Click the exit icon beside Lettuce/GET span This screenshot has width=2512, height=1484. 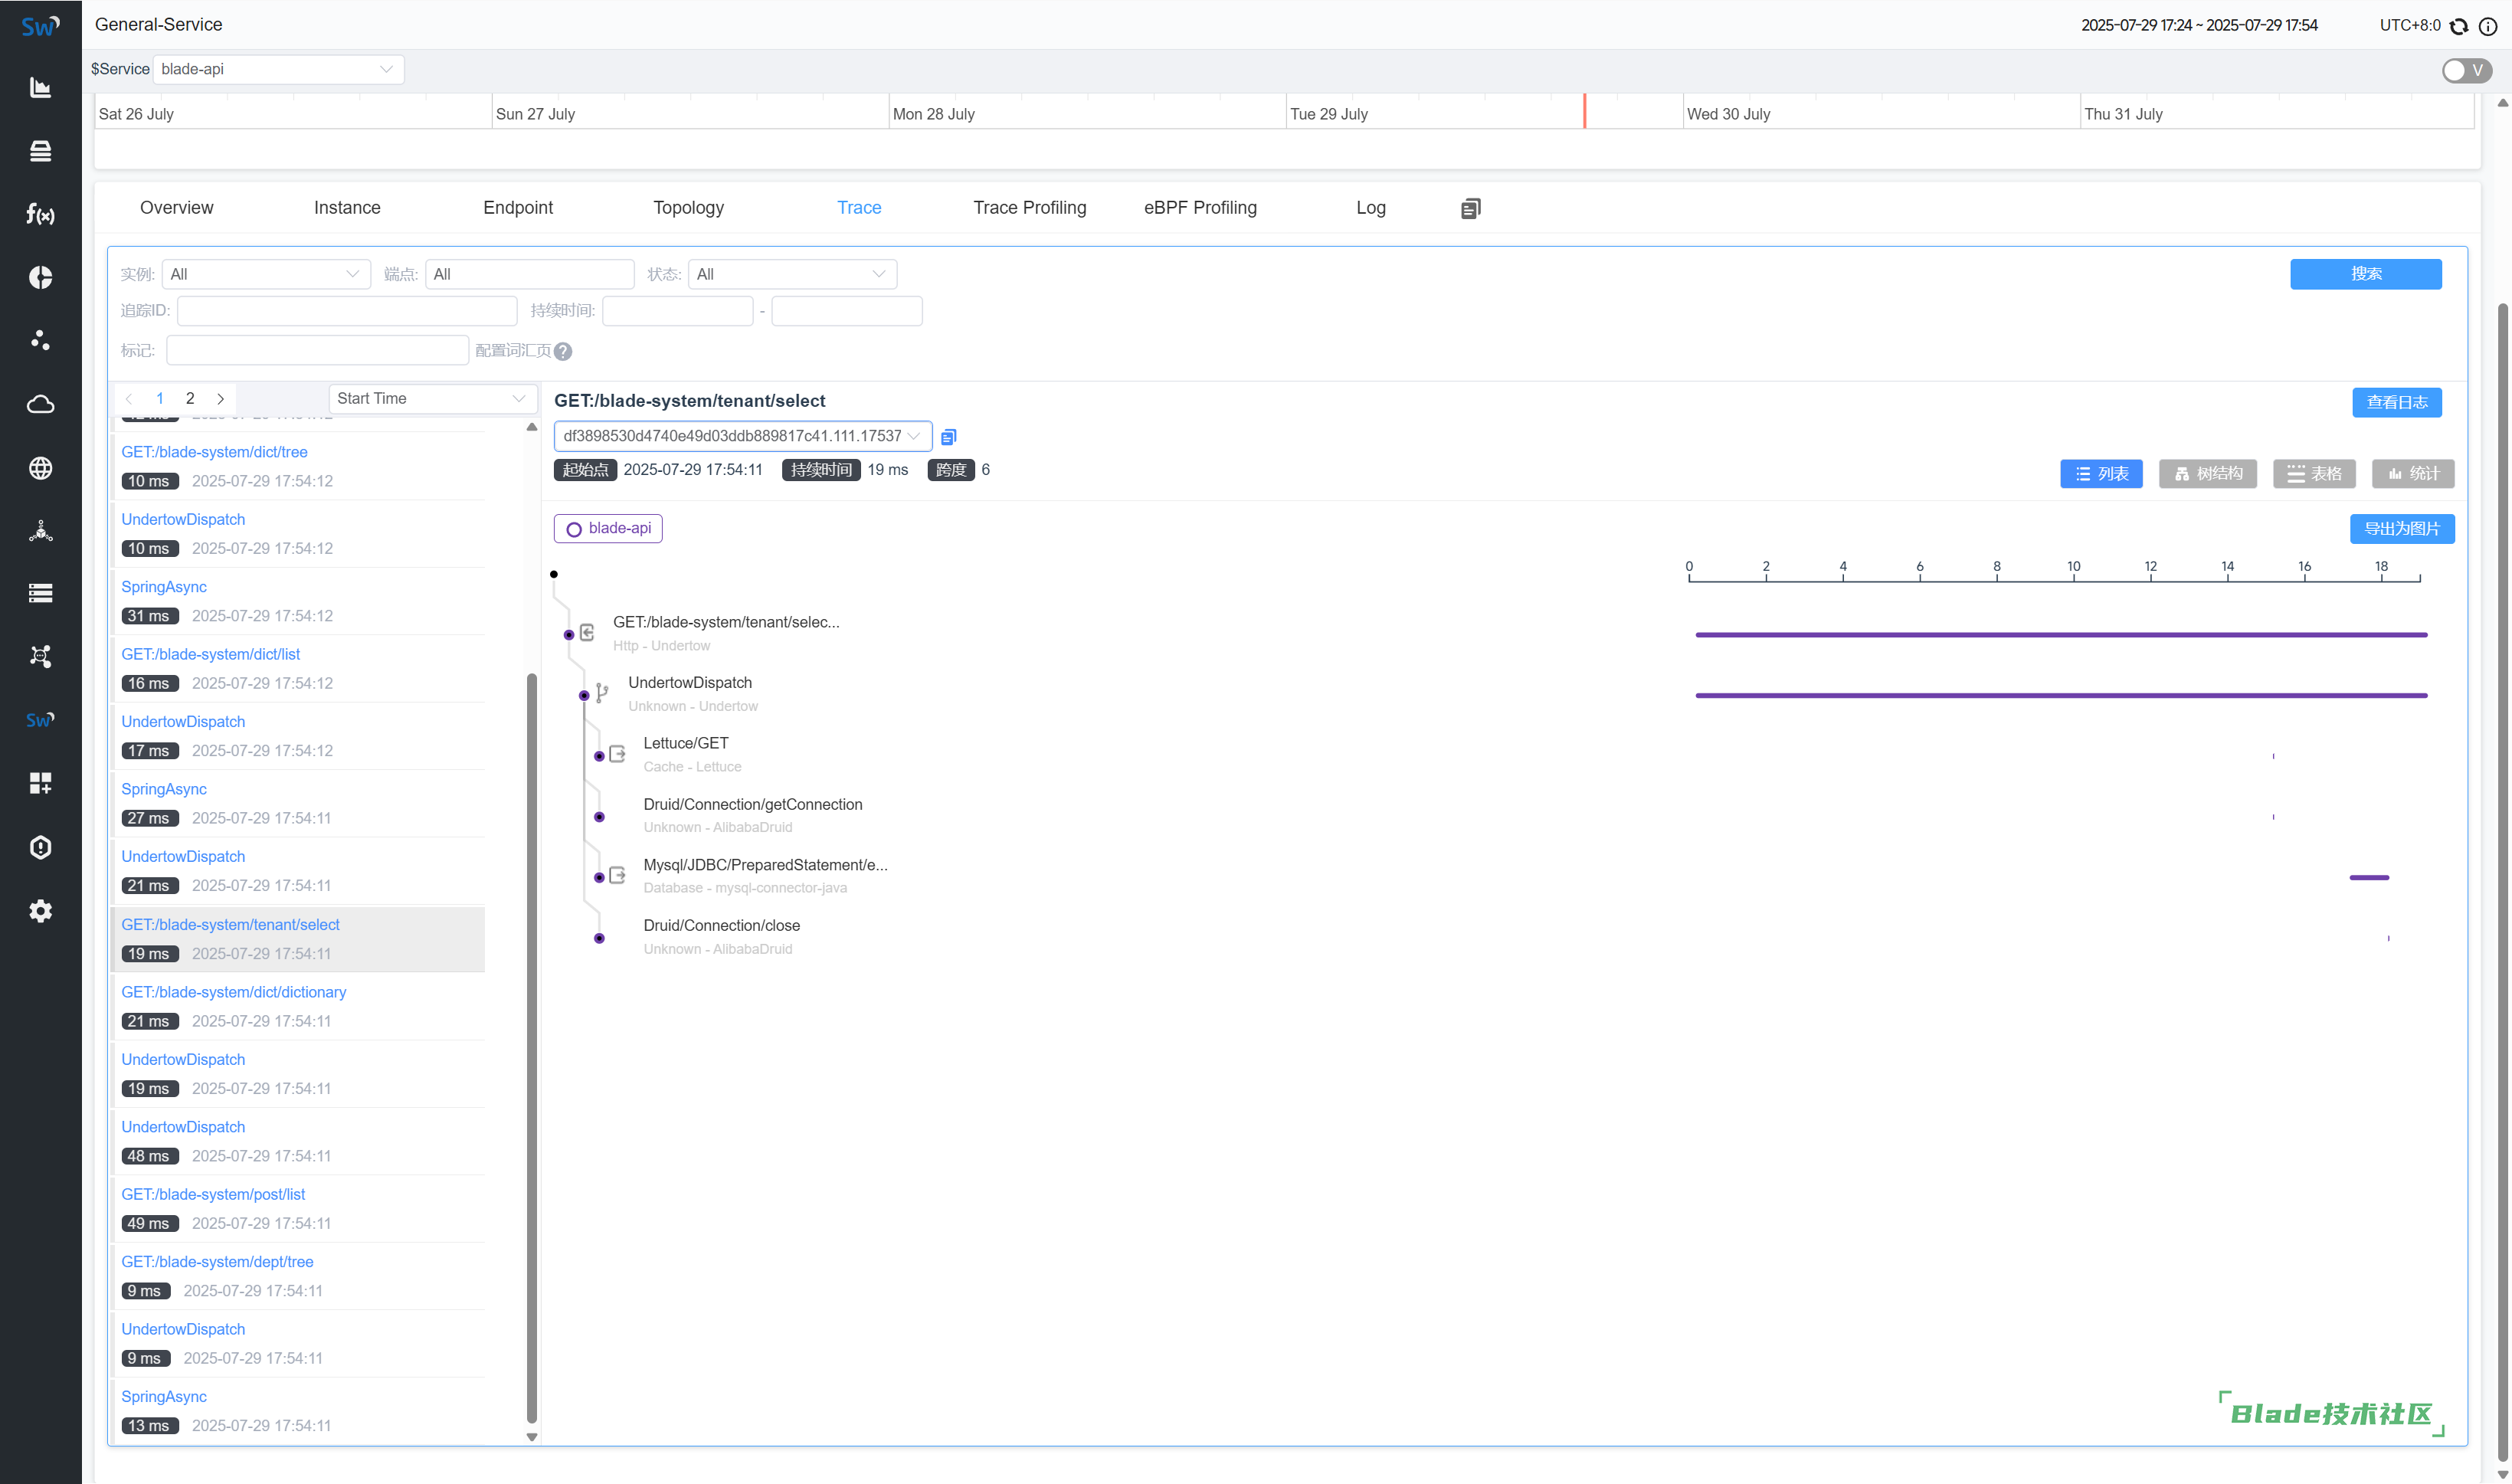point(617,754)
